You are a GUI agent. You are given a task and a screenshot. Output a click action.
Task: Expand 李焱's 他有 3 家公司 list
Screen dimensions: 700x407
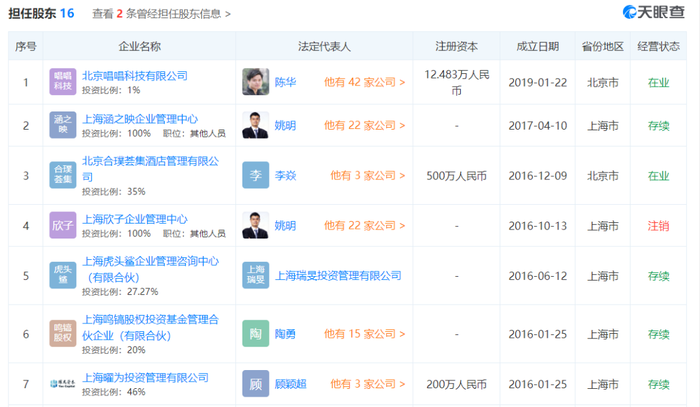[367, 175]
